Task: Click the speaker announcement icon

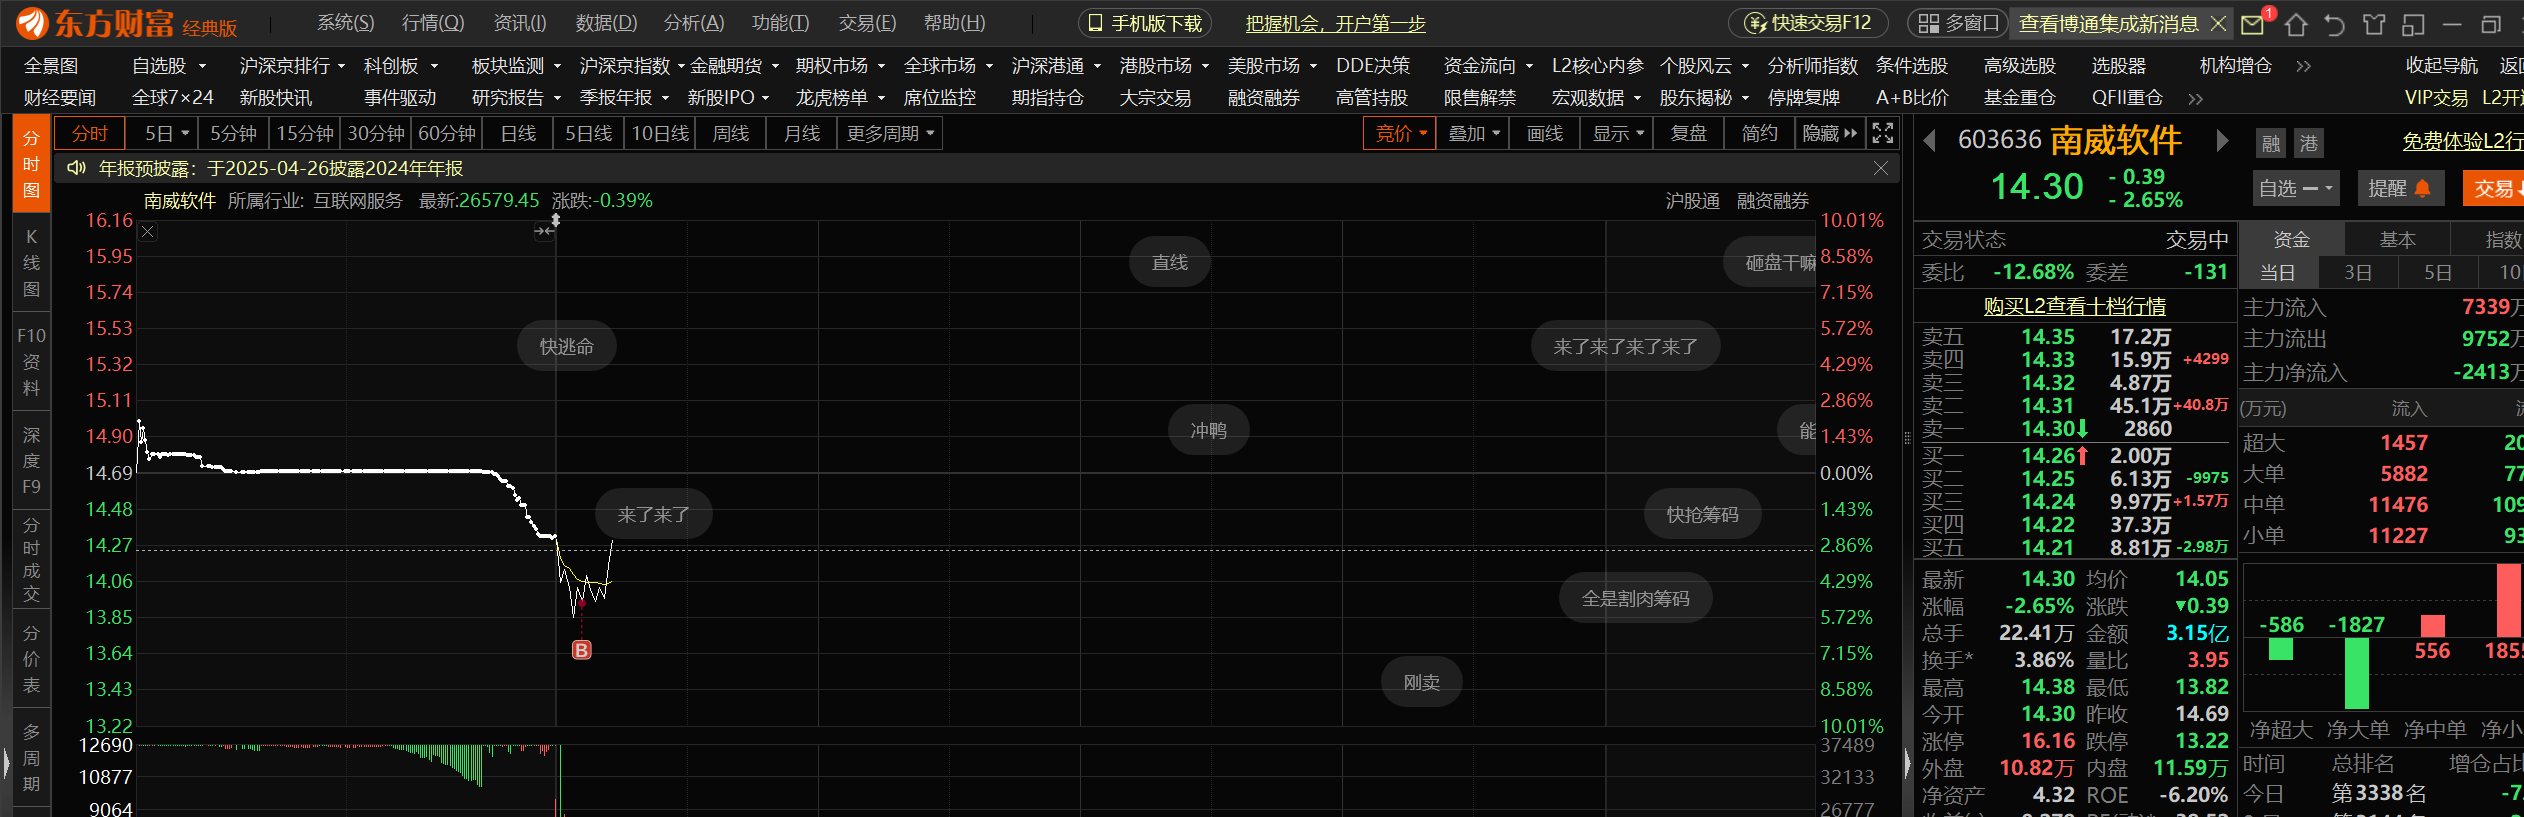Action: tap(76, 168)
